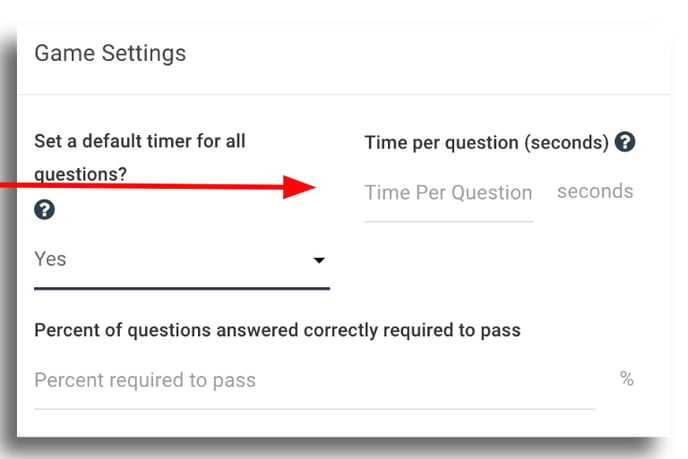Select the "Yes" value in timer dropdown
The height and width of the screenshot is (459, 688).
tap(51, 259)
